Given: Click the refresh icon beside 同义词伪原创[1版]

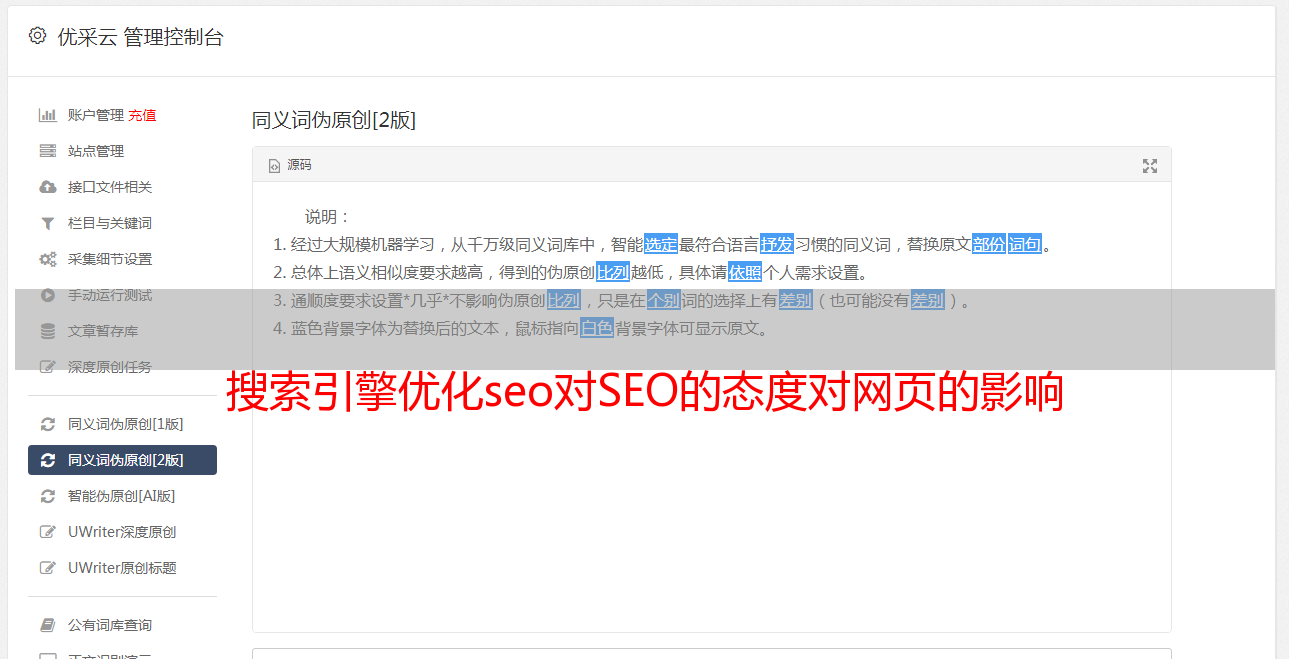Looking at the screenshot, I should click(x=47, y=424).
